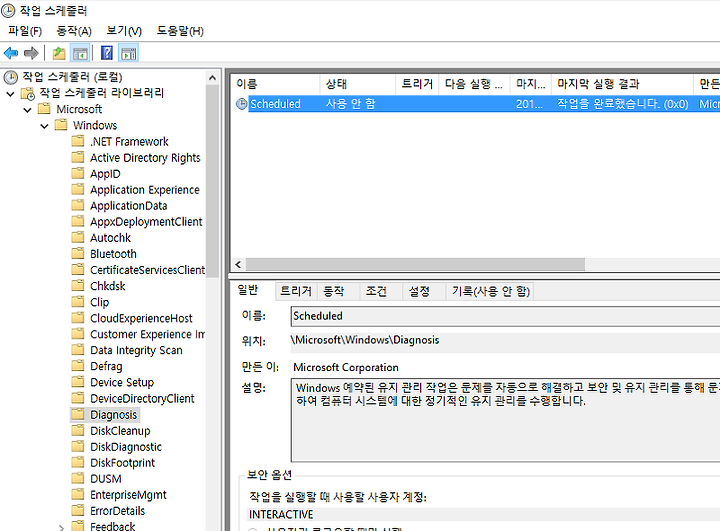Screen dimensions: 720x531
Task: Select the Diagnosis folder
Action: pos(113,415)
